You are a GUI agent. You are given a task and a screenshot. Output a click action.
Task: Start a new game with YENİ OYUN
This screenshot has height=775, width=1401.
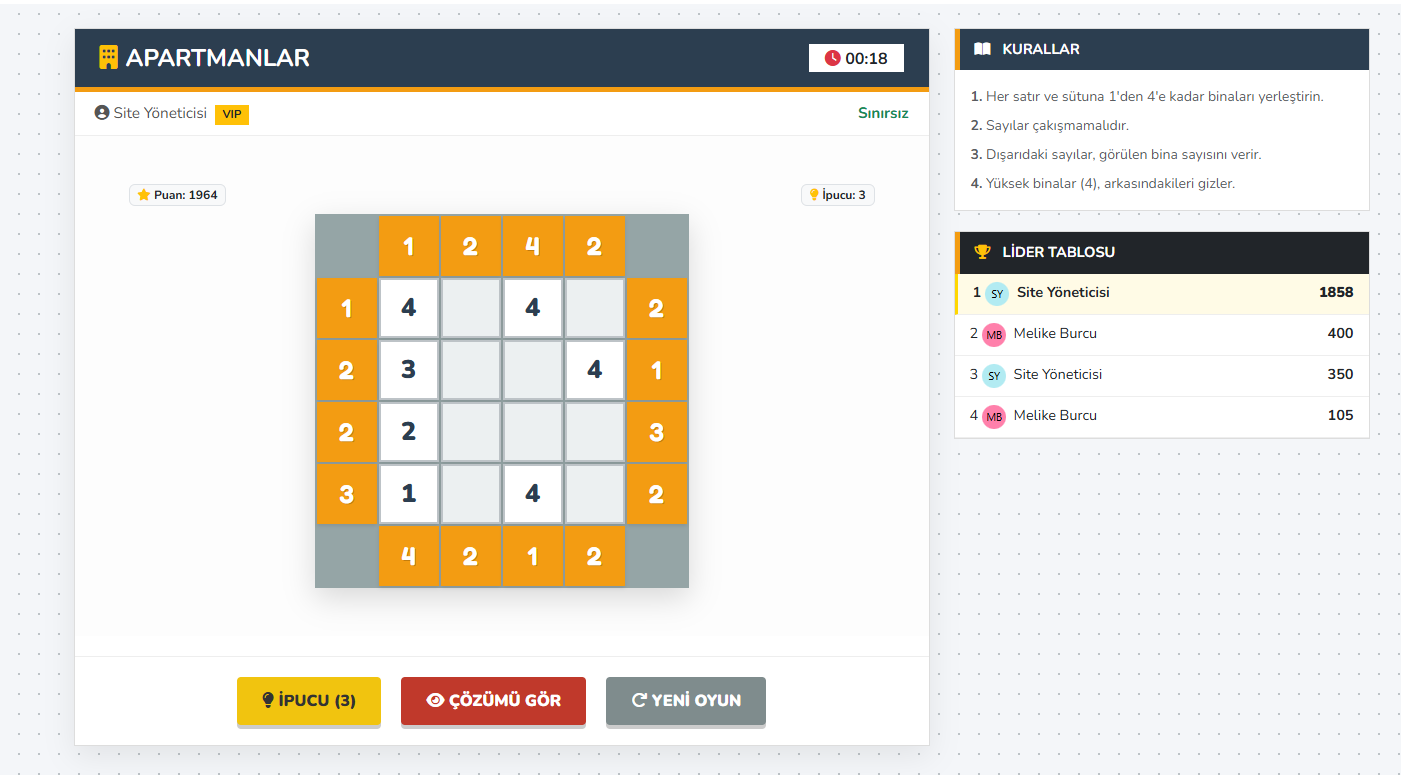[686, 700]
